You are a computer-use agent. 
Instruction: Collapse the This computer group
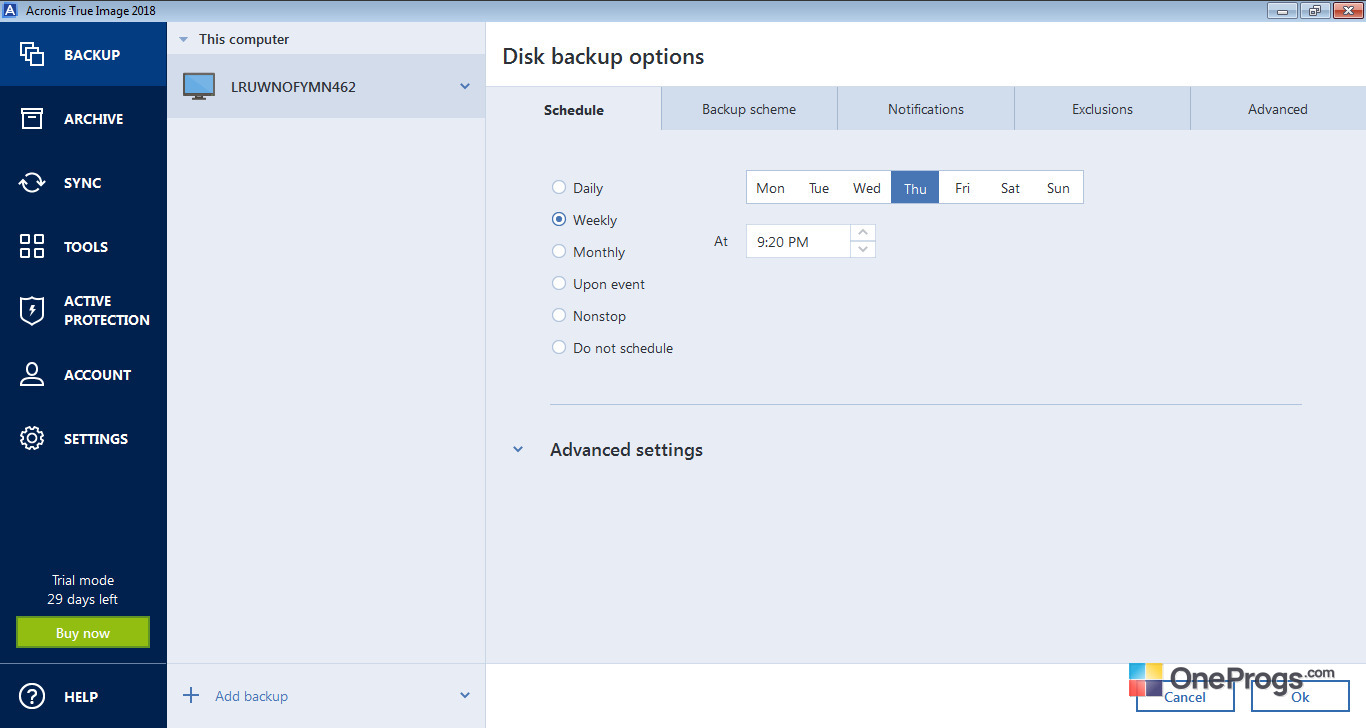[183, 40]
